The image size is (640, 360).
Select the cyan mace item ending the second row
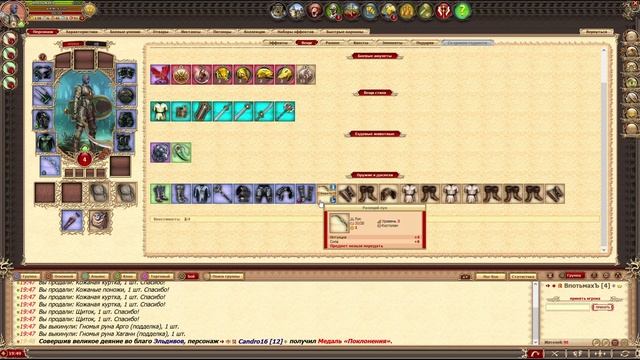point(285,111)
